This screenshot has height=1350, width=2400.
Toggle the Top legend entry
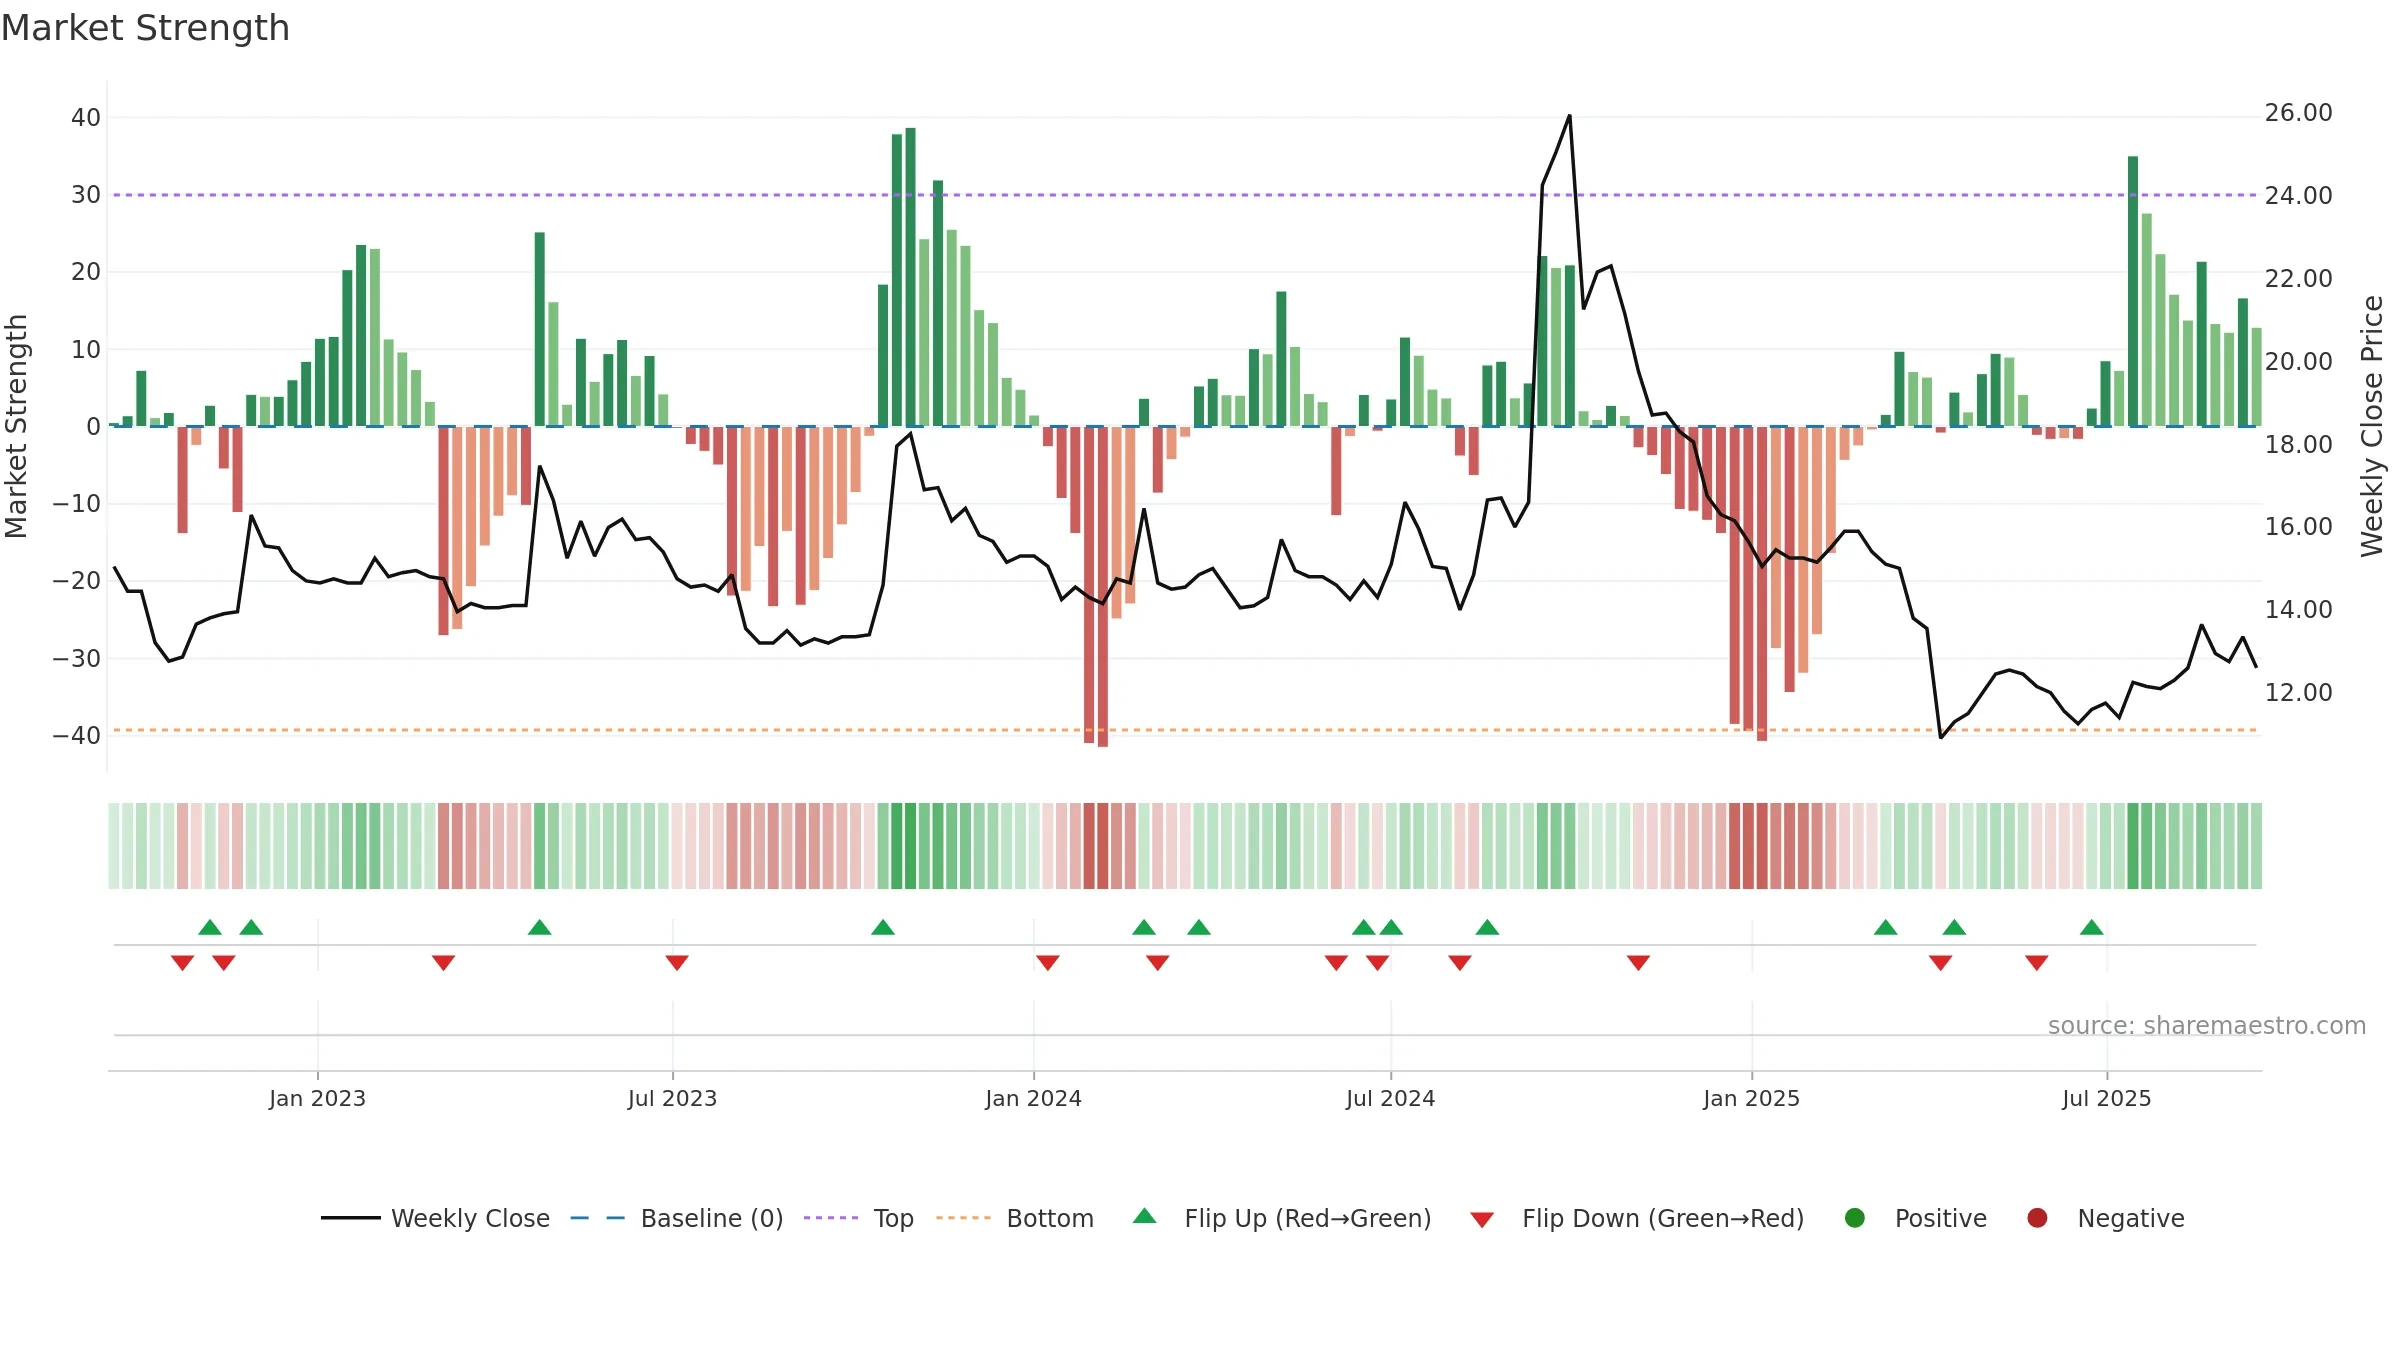858,1218
